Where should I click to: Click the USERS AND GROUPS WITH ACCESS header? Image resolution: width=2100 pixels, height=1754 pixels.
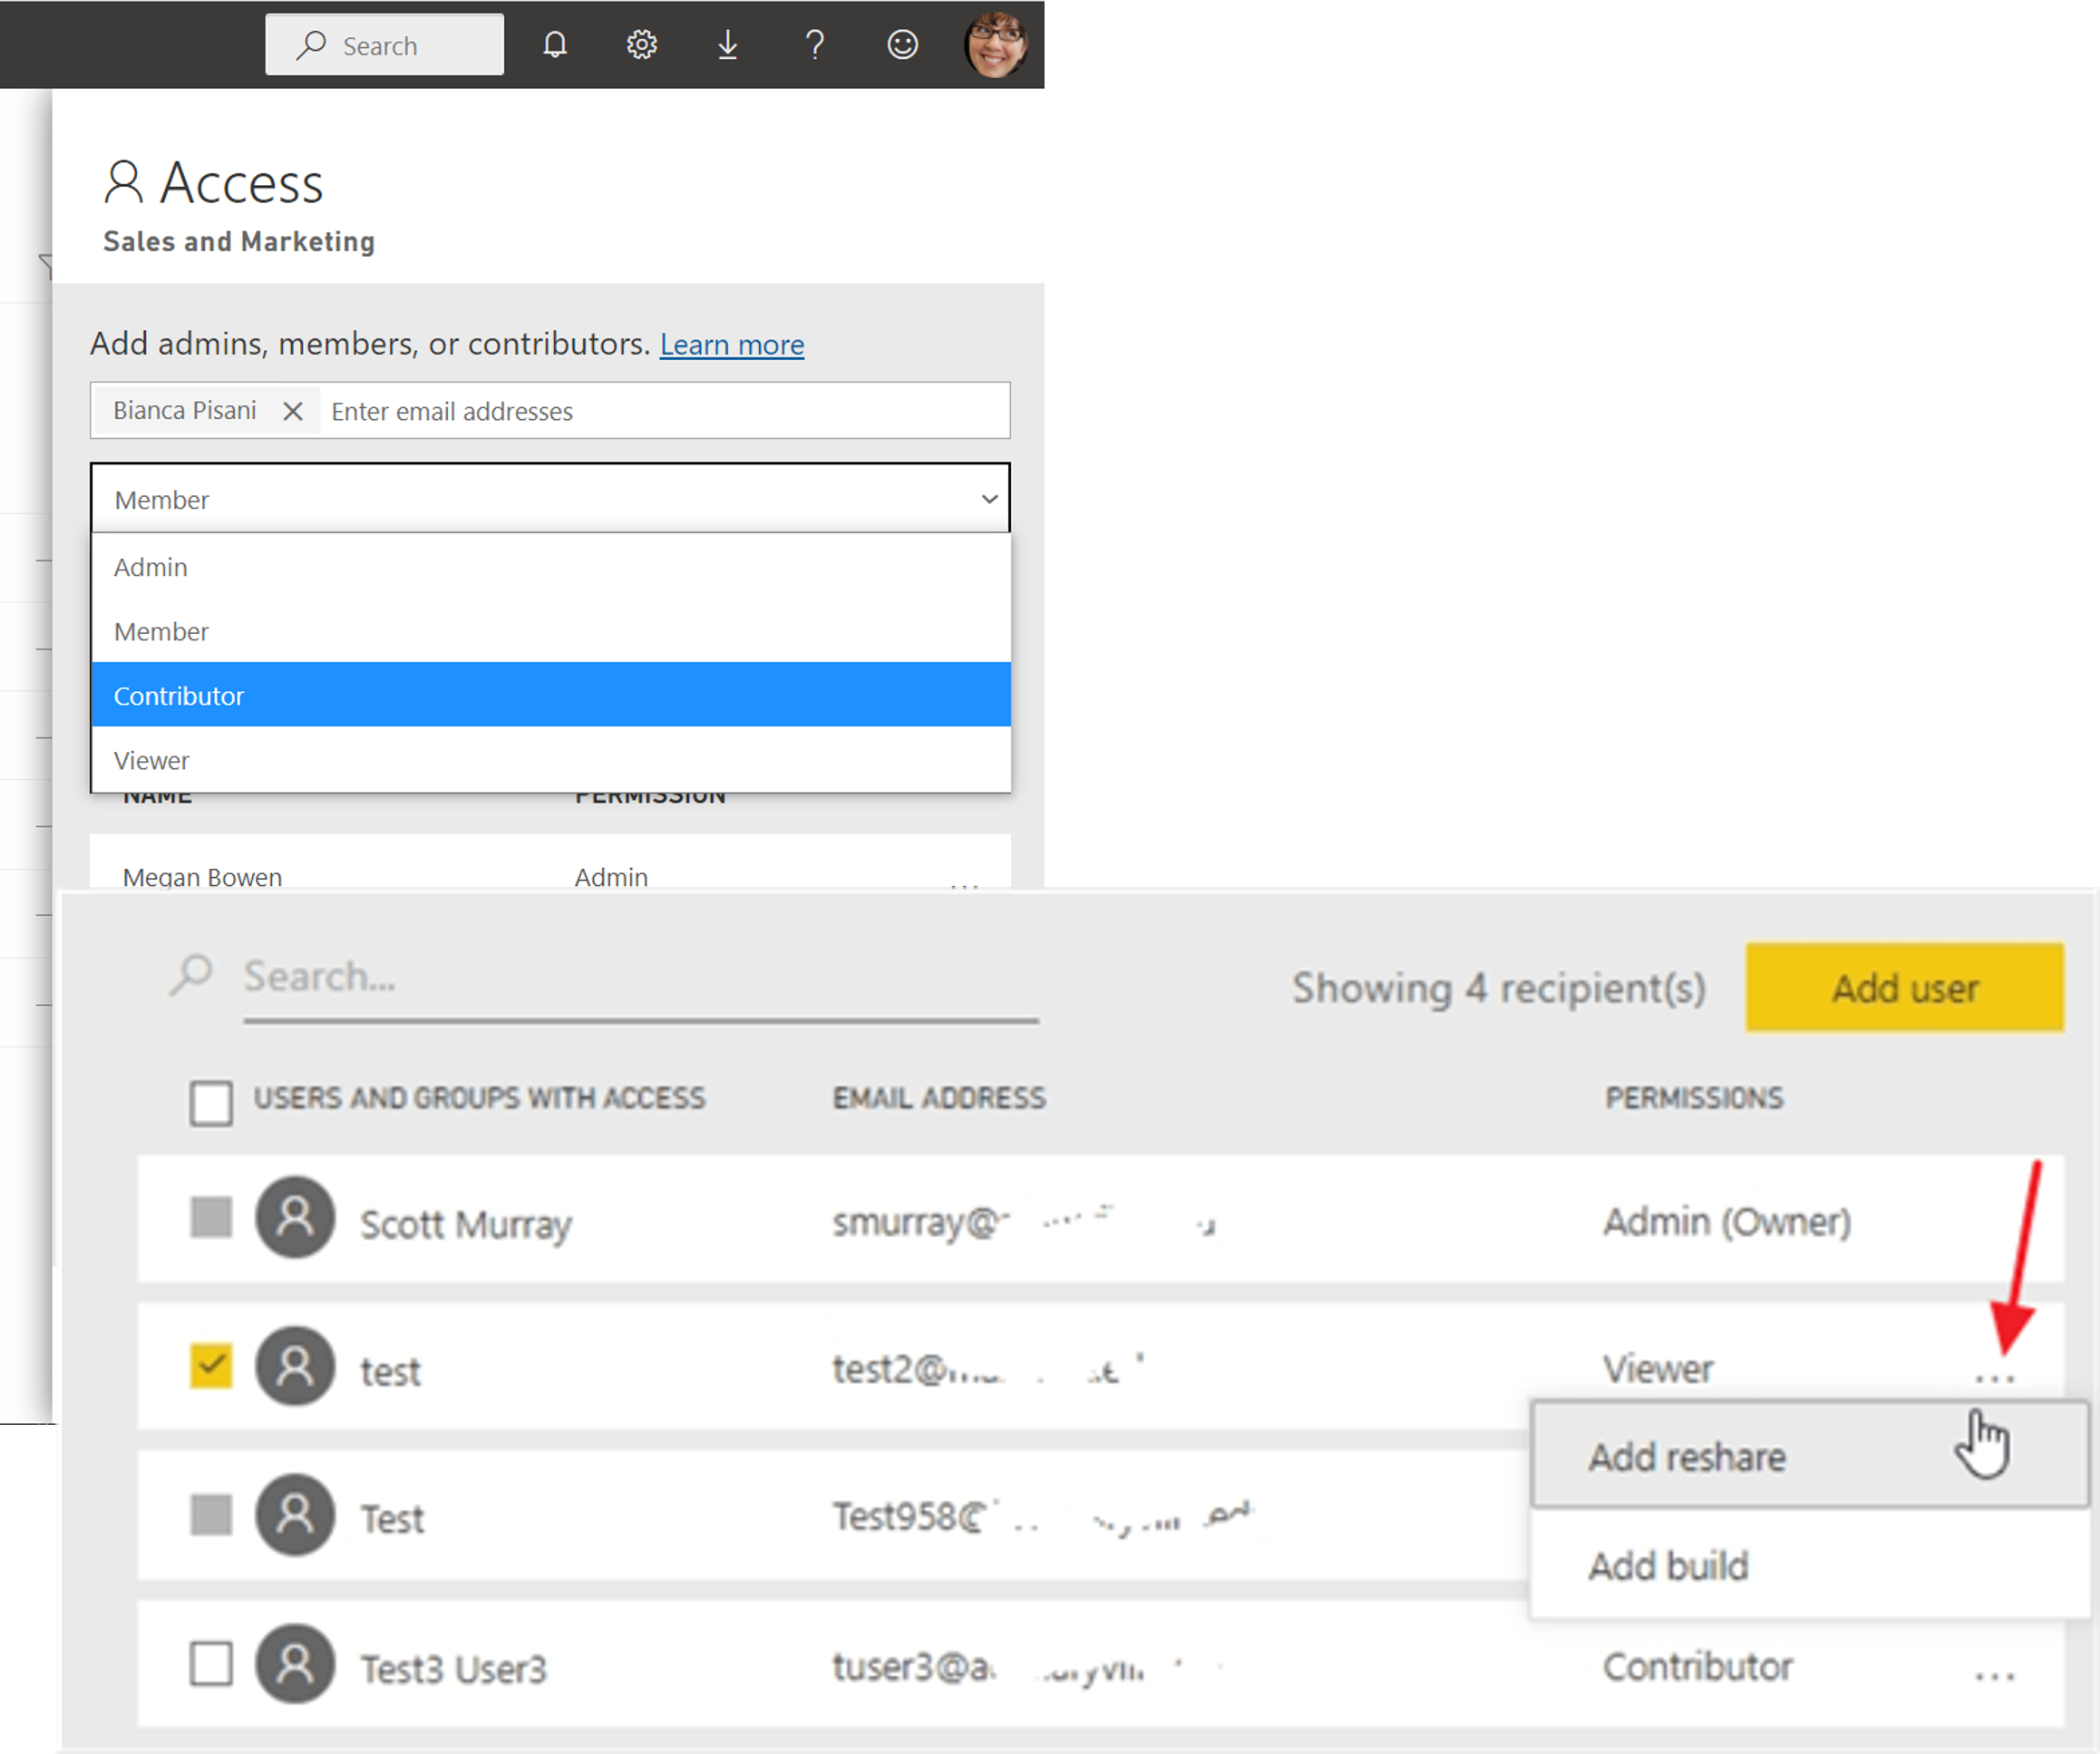tap(479, 1098)
